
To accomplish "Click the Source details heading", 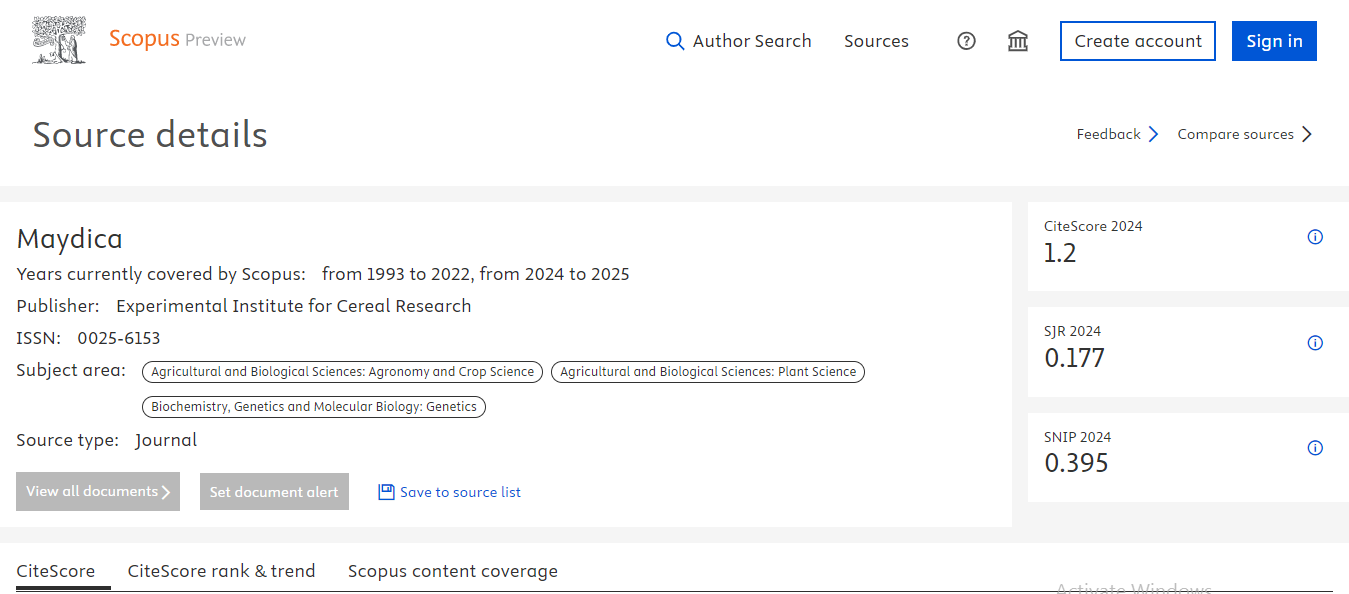I will pyautogui.click(x=150, y=134).
